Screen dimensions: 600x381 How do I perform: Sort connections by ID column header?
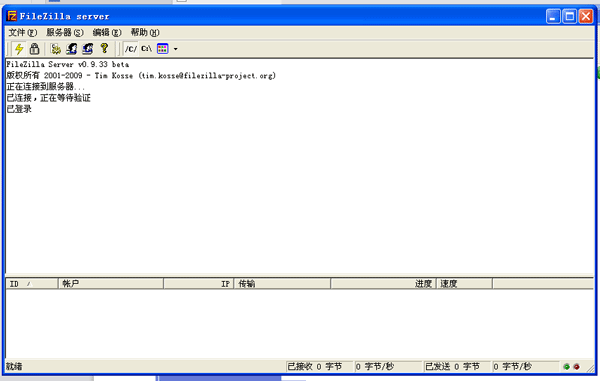click(32, 283)
